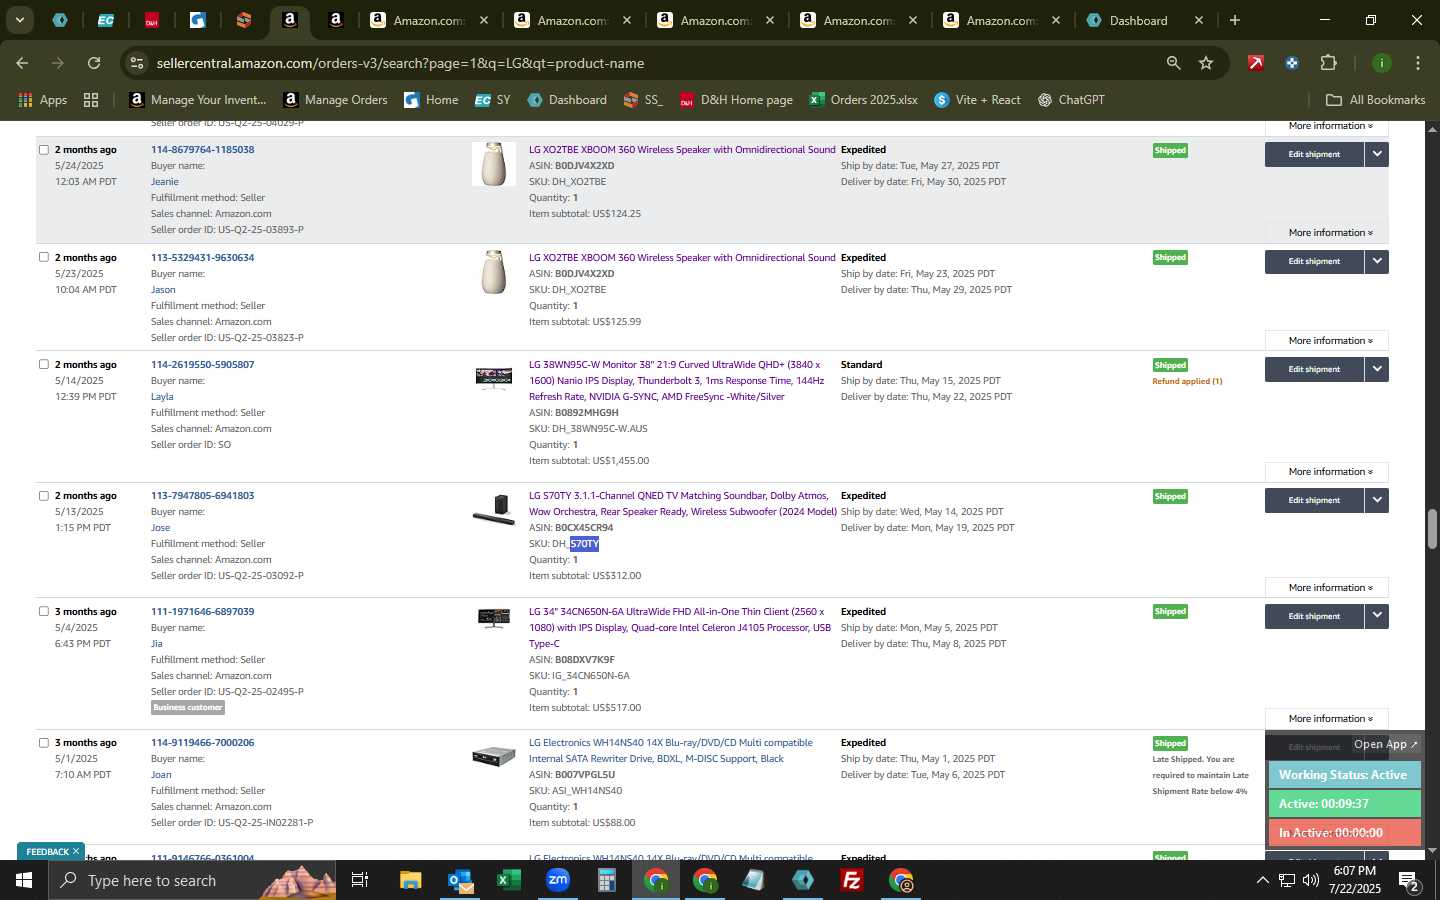Reload the Seller Central page
Viewport: 1440px width, 900px height.
94,63
